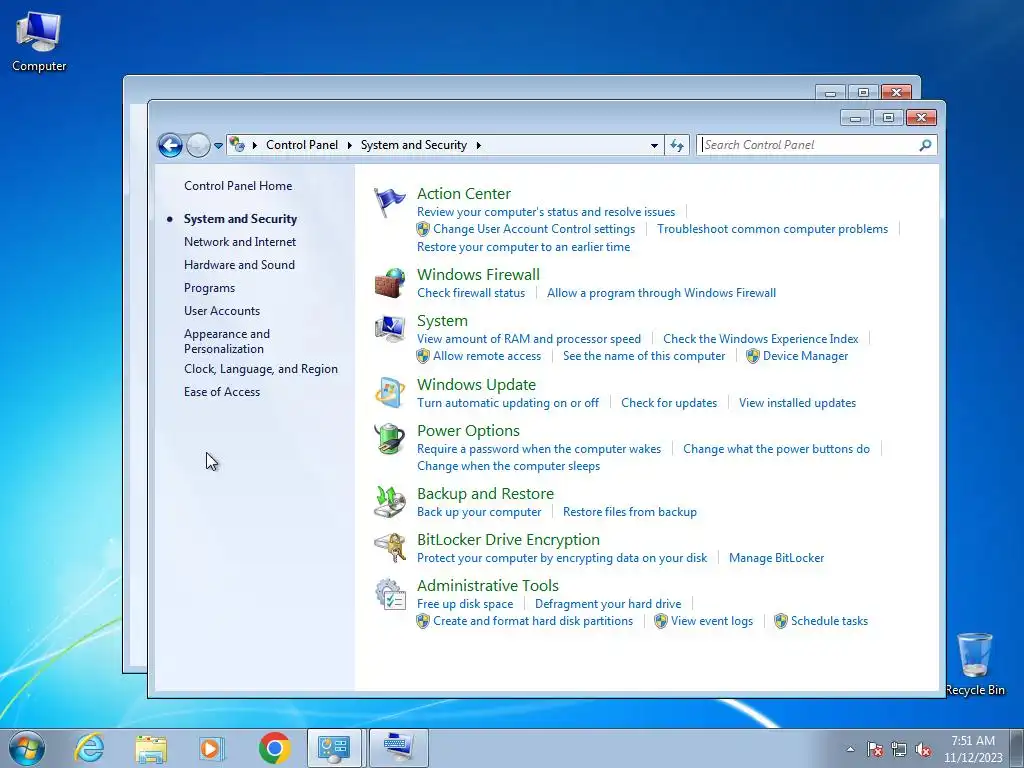1024x768 pixels.
Task: Click View amount of RAM and processor speed
Action: [529, 339]
